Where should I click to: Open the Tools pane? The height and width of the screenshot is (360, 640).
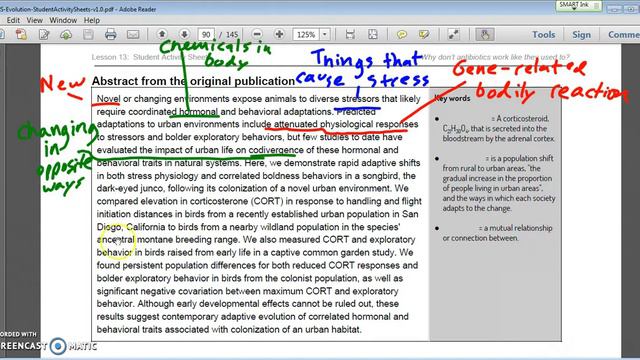click(x=543, y=35)
